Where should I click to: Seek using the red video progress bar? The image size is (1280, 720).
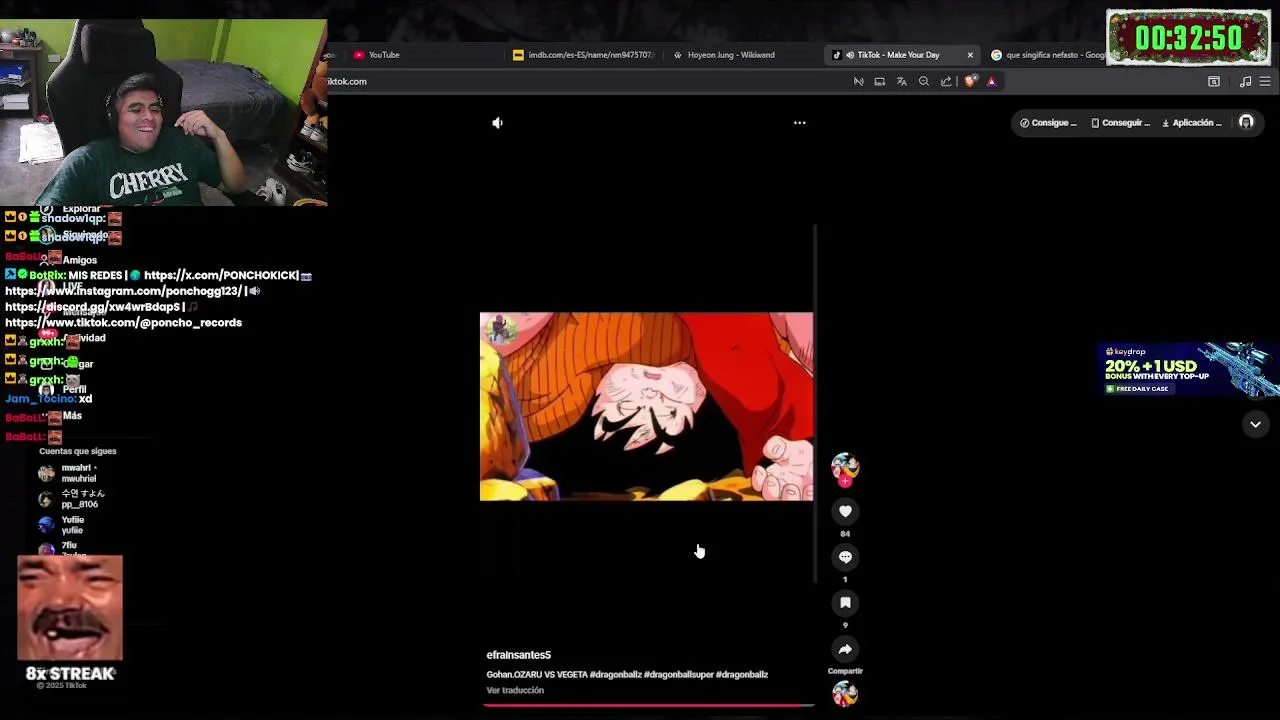(x=648, y=705)
